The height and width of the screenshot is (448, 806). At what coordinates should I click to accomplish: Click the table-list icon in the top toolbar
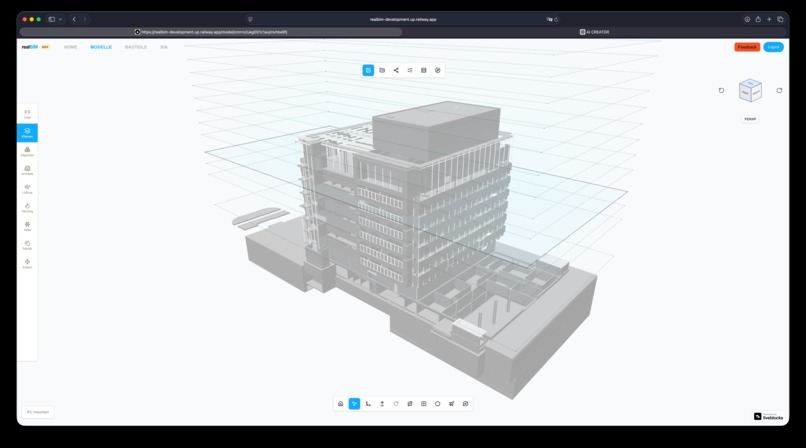point(424,70)
